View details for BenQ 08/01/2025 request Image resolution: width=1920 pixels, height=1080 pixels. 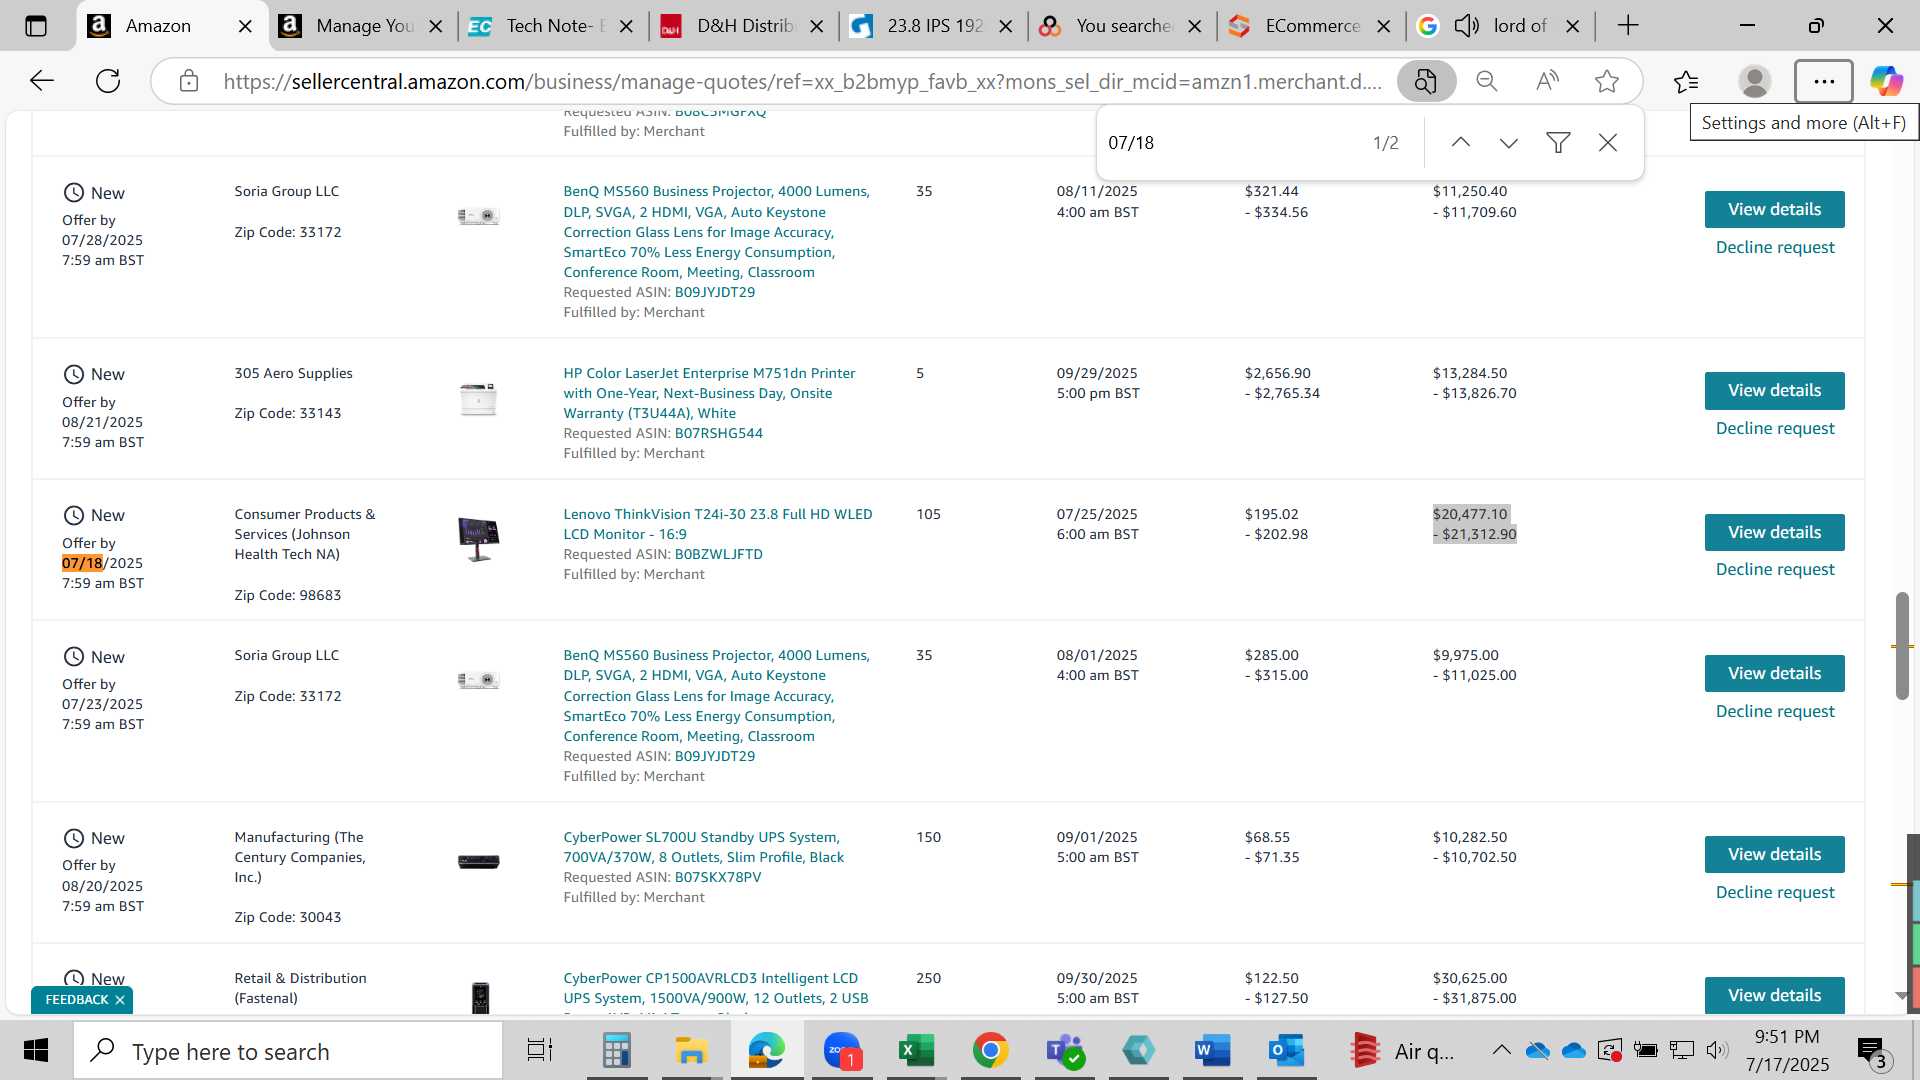[1774, 673]
